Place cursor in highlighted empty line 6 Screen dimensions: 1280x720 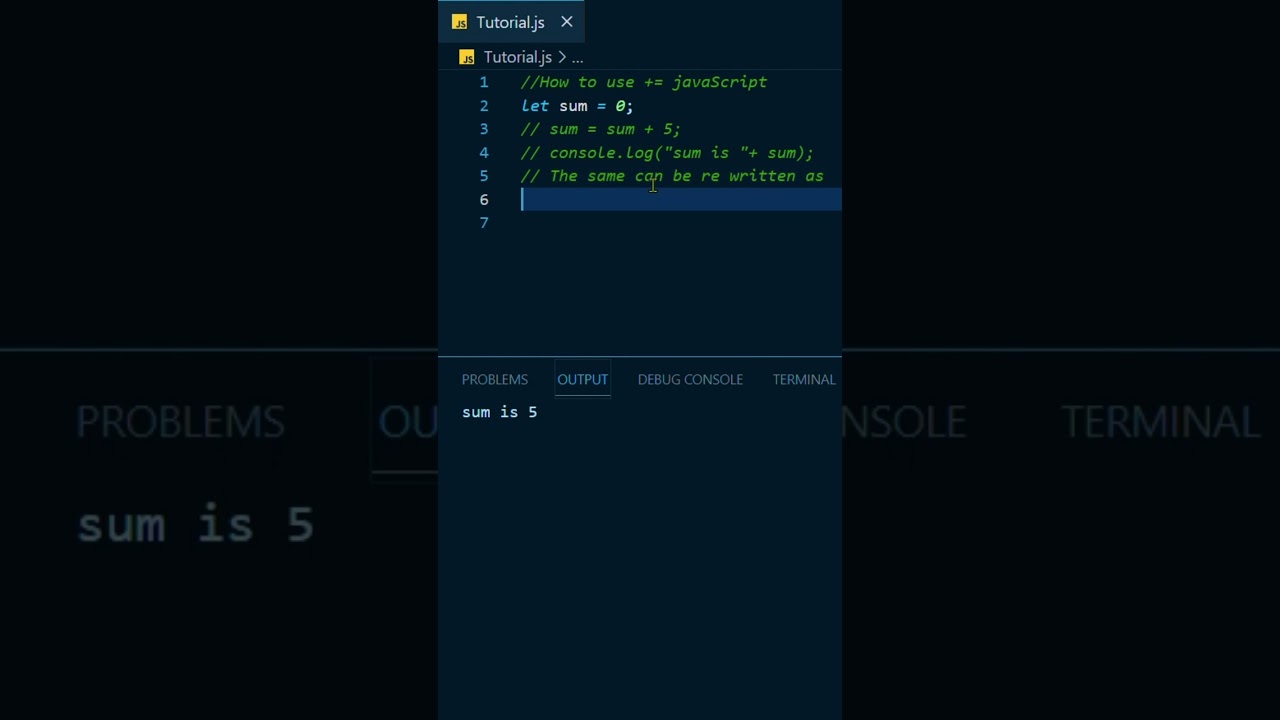click(x=681, y=200)
